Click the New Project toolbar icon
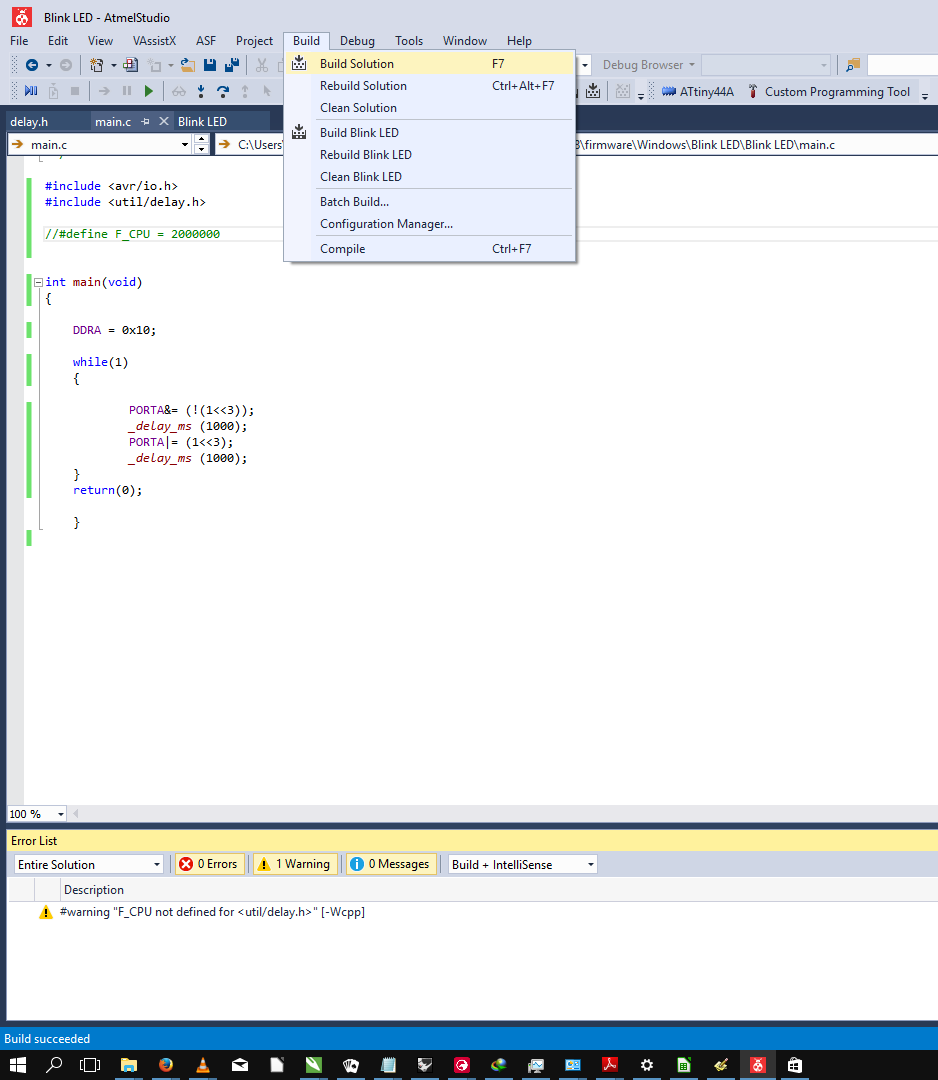Screen dimensions: 938x1080 (96, 65)
